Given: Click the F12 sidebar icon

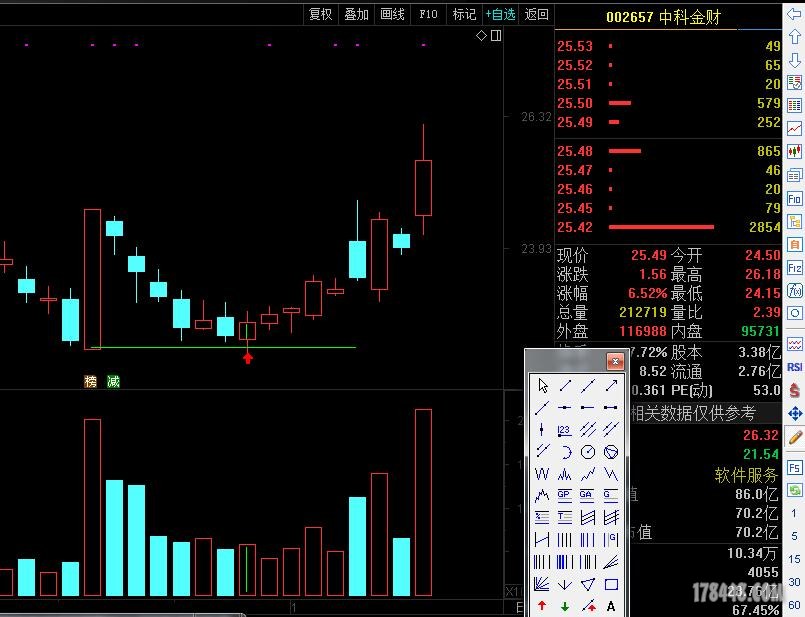Looking at the screenshot, I should click(x=794, y=268).
